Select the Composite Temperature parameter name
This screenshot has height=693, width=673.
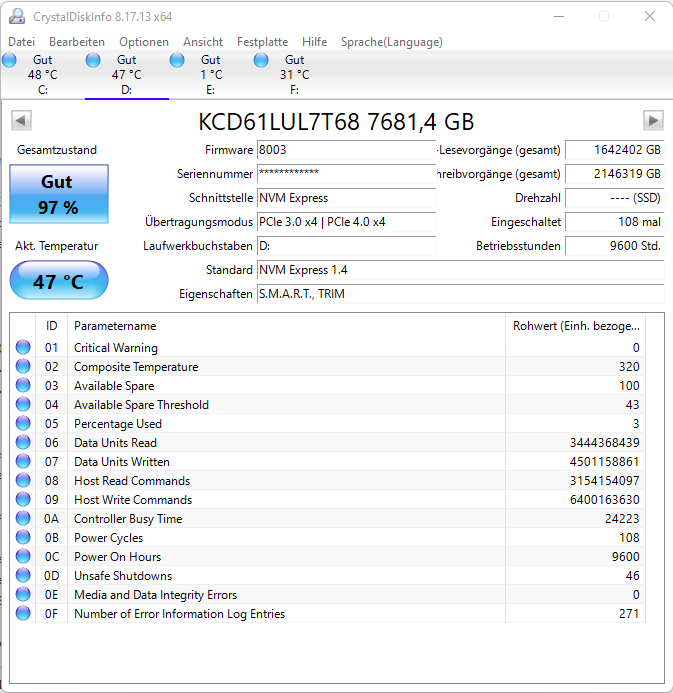tap(136, 367)
